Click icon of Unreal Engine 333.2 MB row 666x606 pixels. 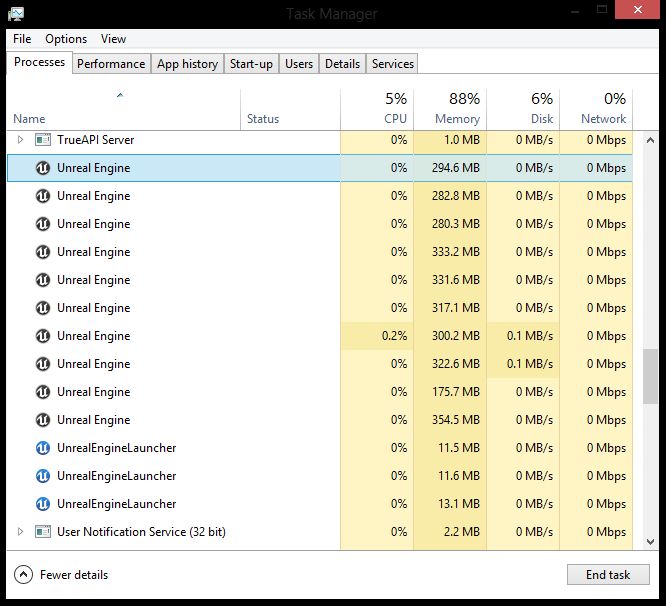(43, 252)
